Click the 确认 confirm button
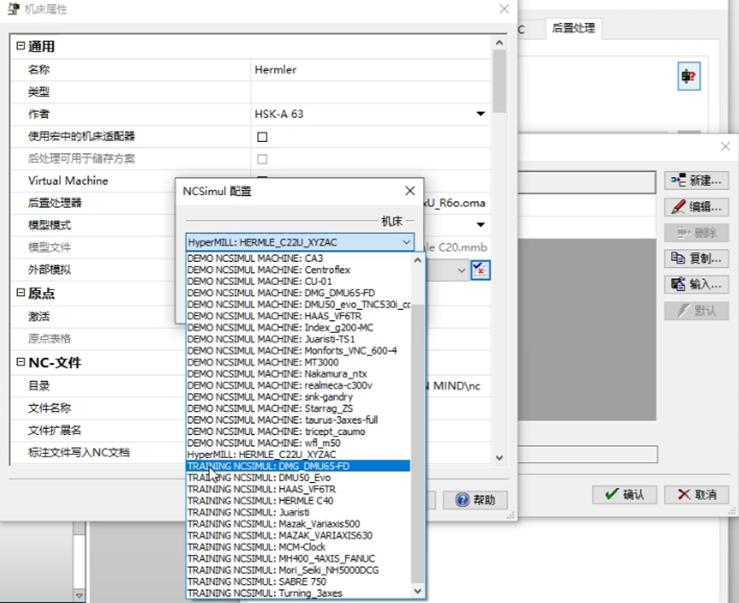Screen dimensions: 739x603 624,494
